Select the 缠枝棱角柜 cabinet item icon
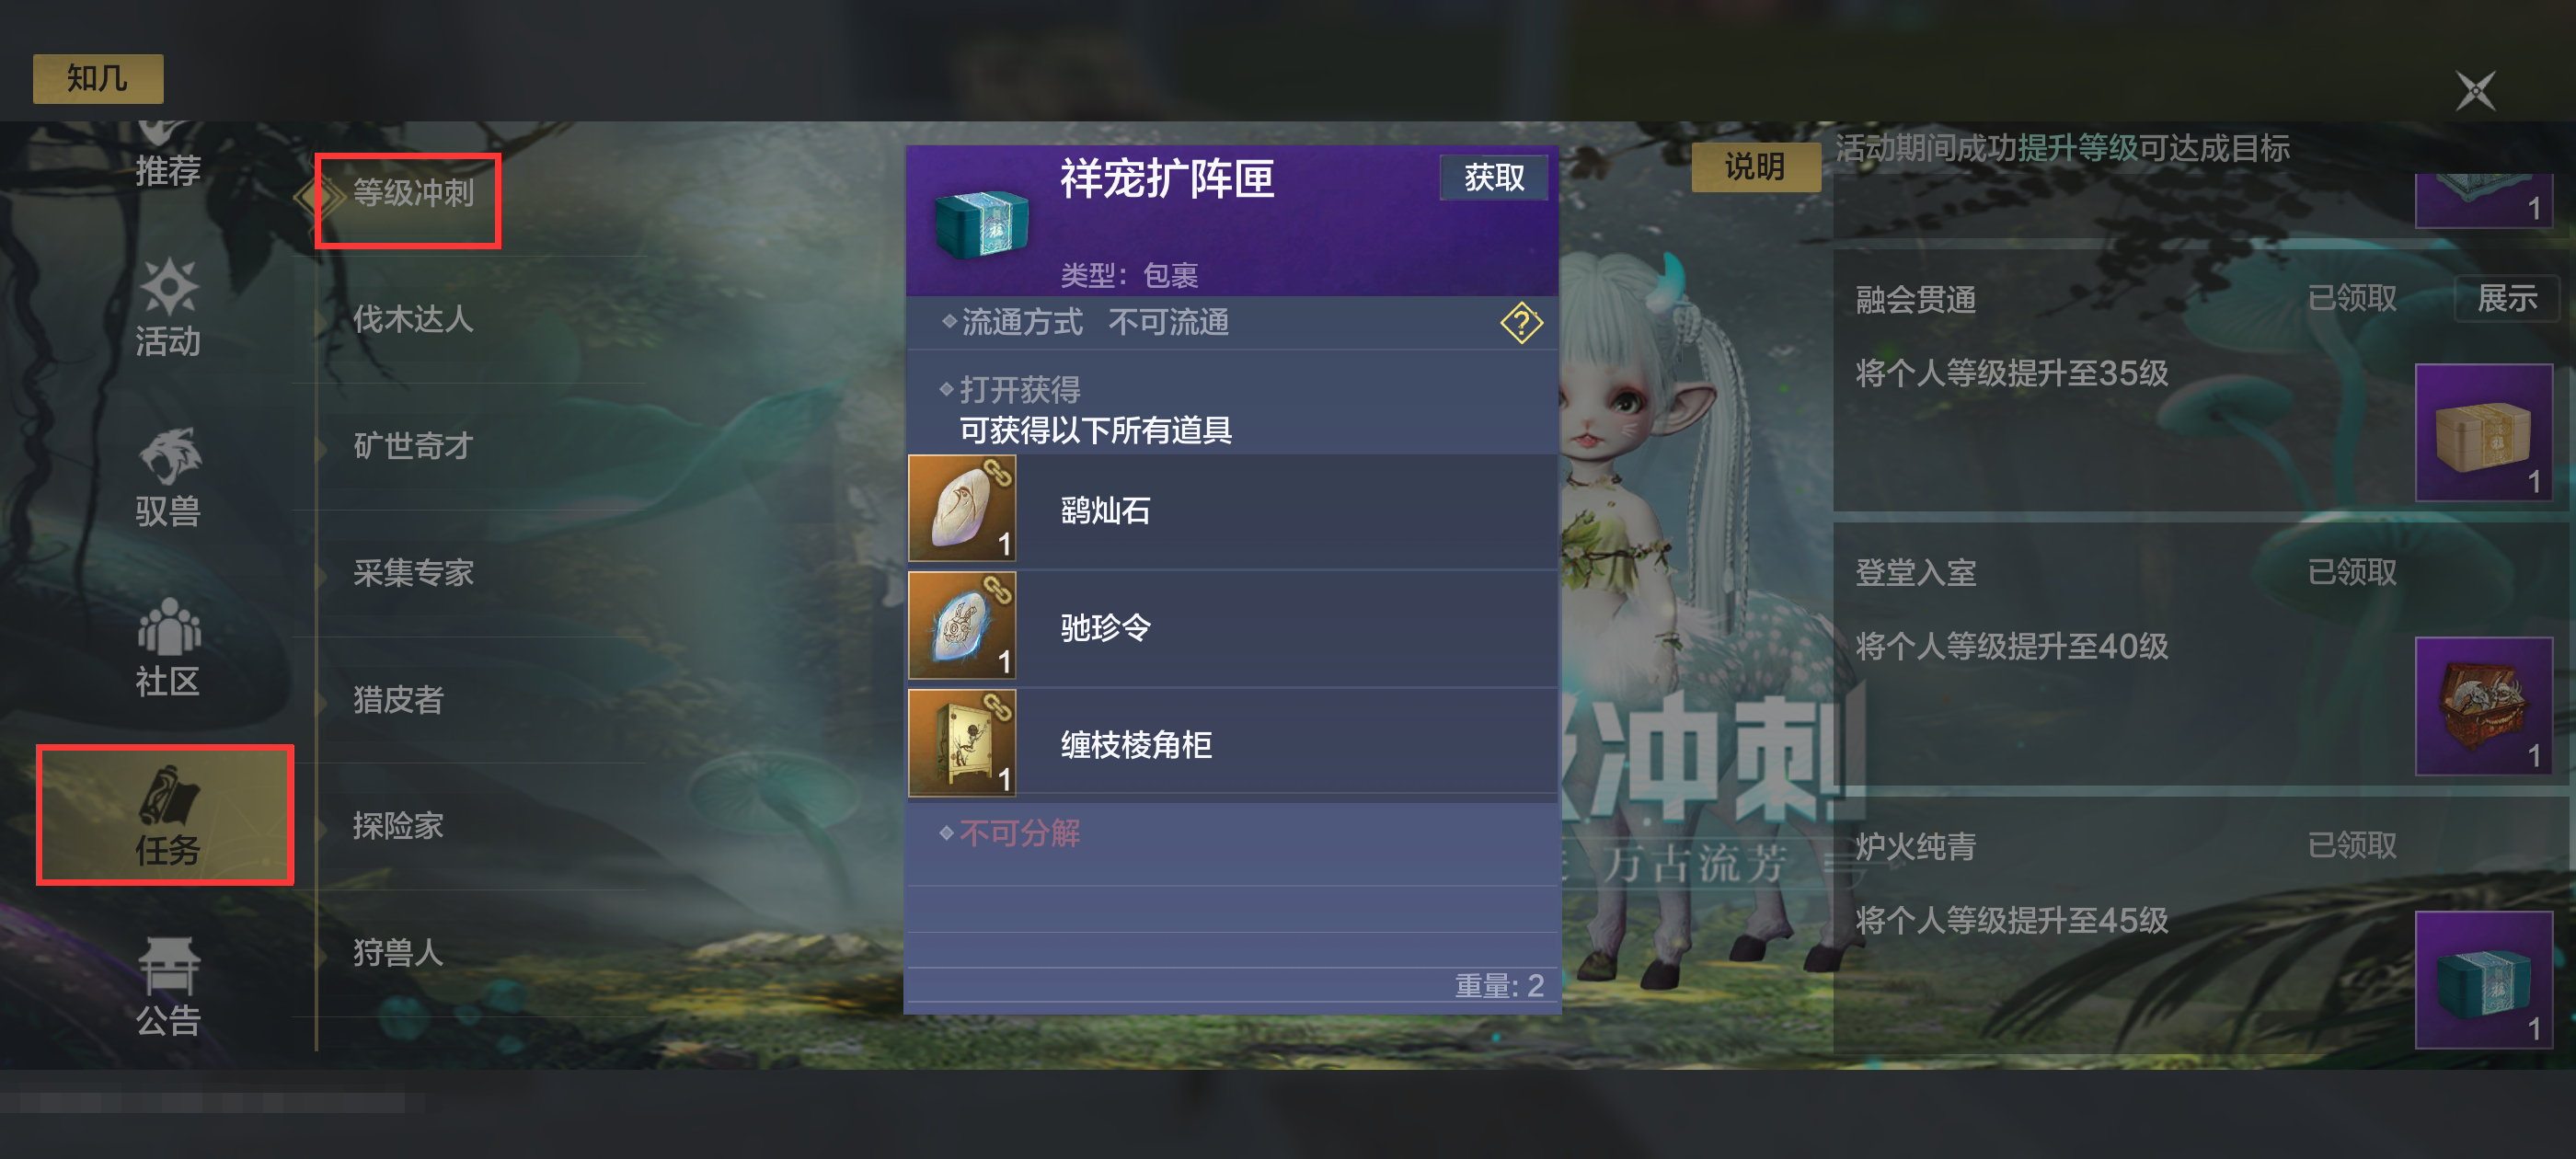2576x1159 pixels. [x=962, y=743]
